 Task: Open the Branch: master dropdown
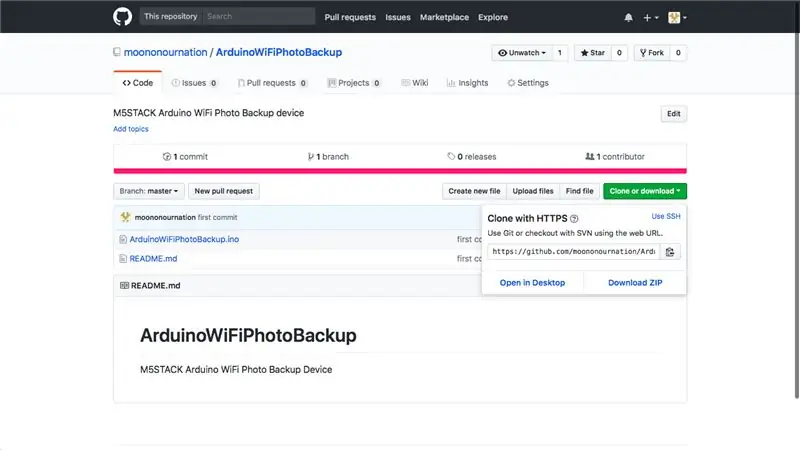pyautogui.click(x=148, y=191)
